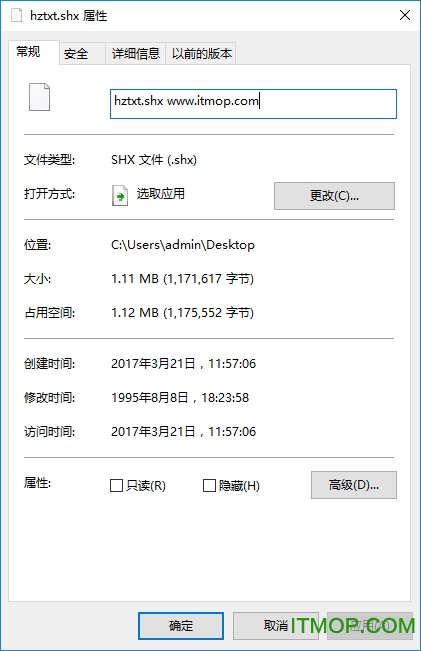Screen dimensions: 421x651
Task: Confirm with the 确定 button
Action: point(181,626)
